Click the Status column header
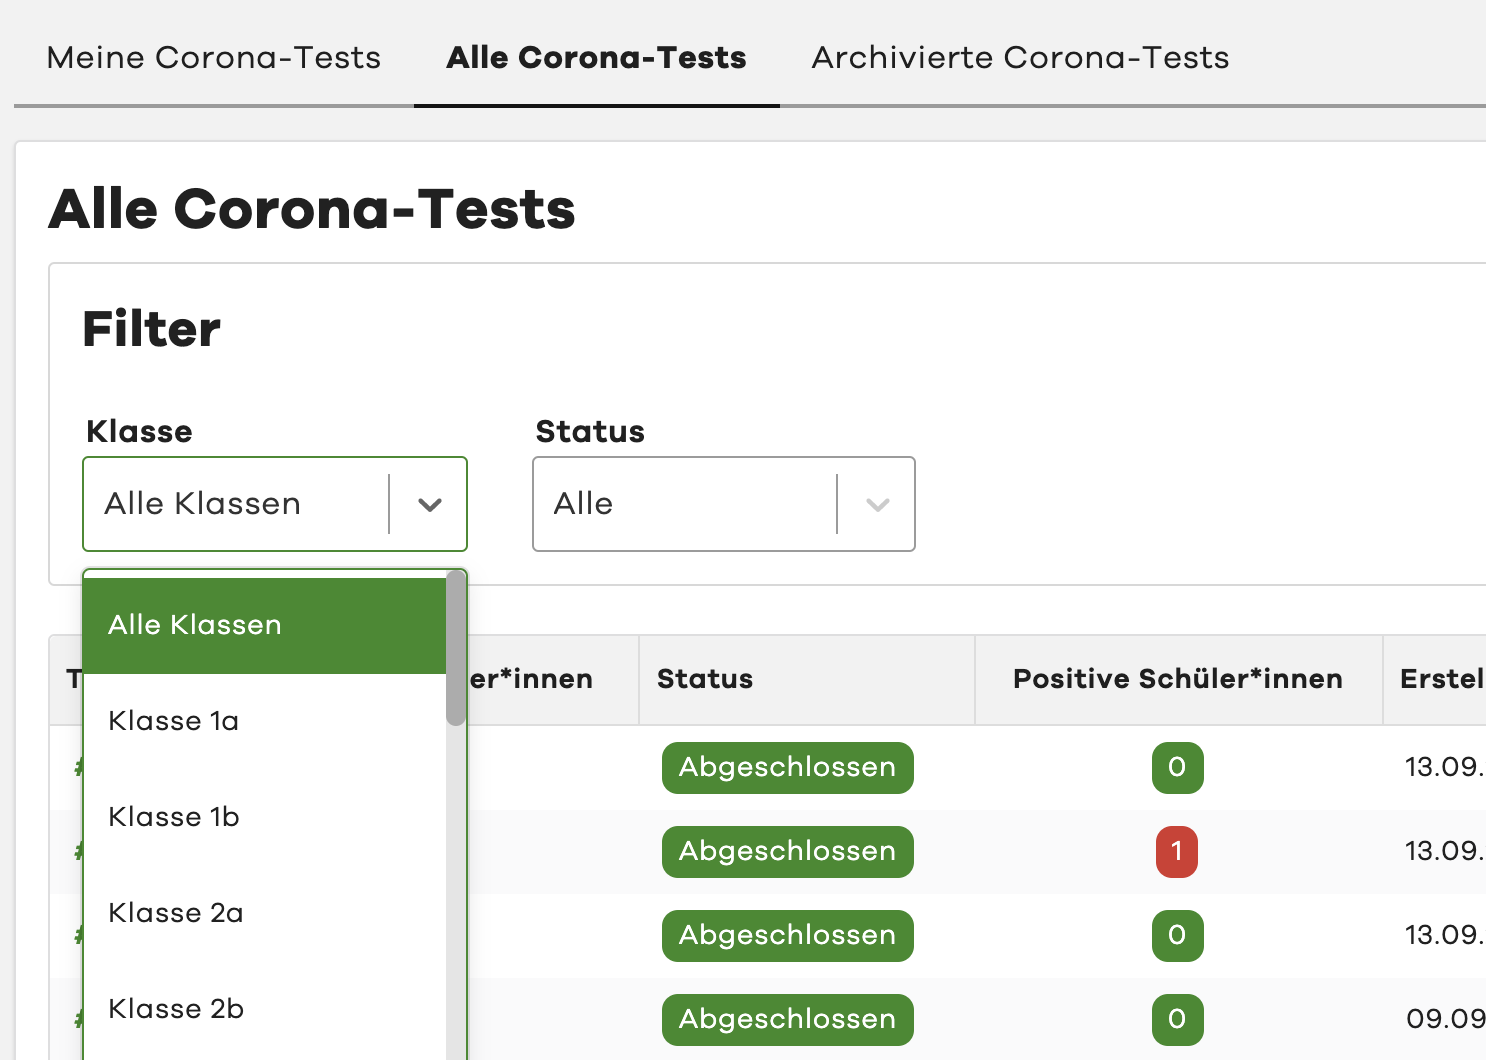This screenshot has width=1486, height=1060. click(705, 679)
